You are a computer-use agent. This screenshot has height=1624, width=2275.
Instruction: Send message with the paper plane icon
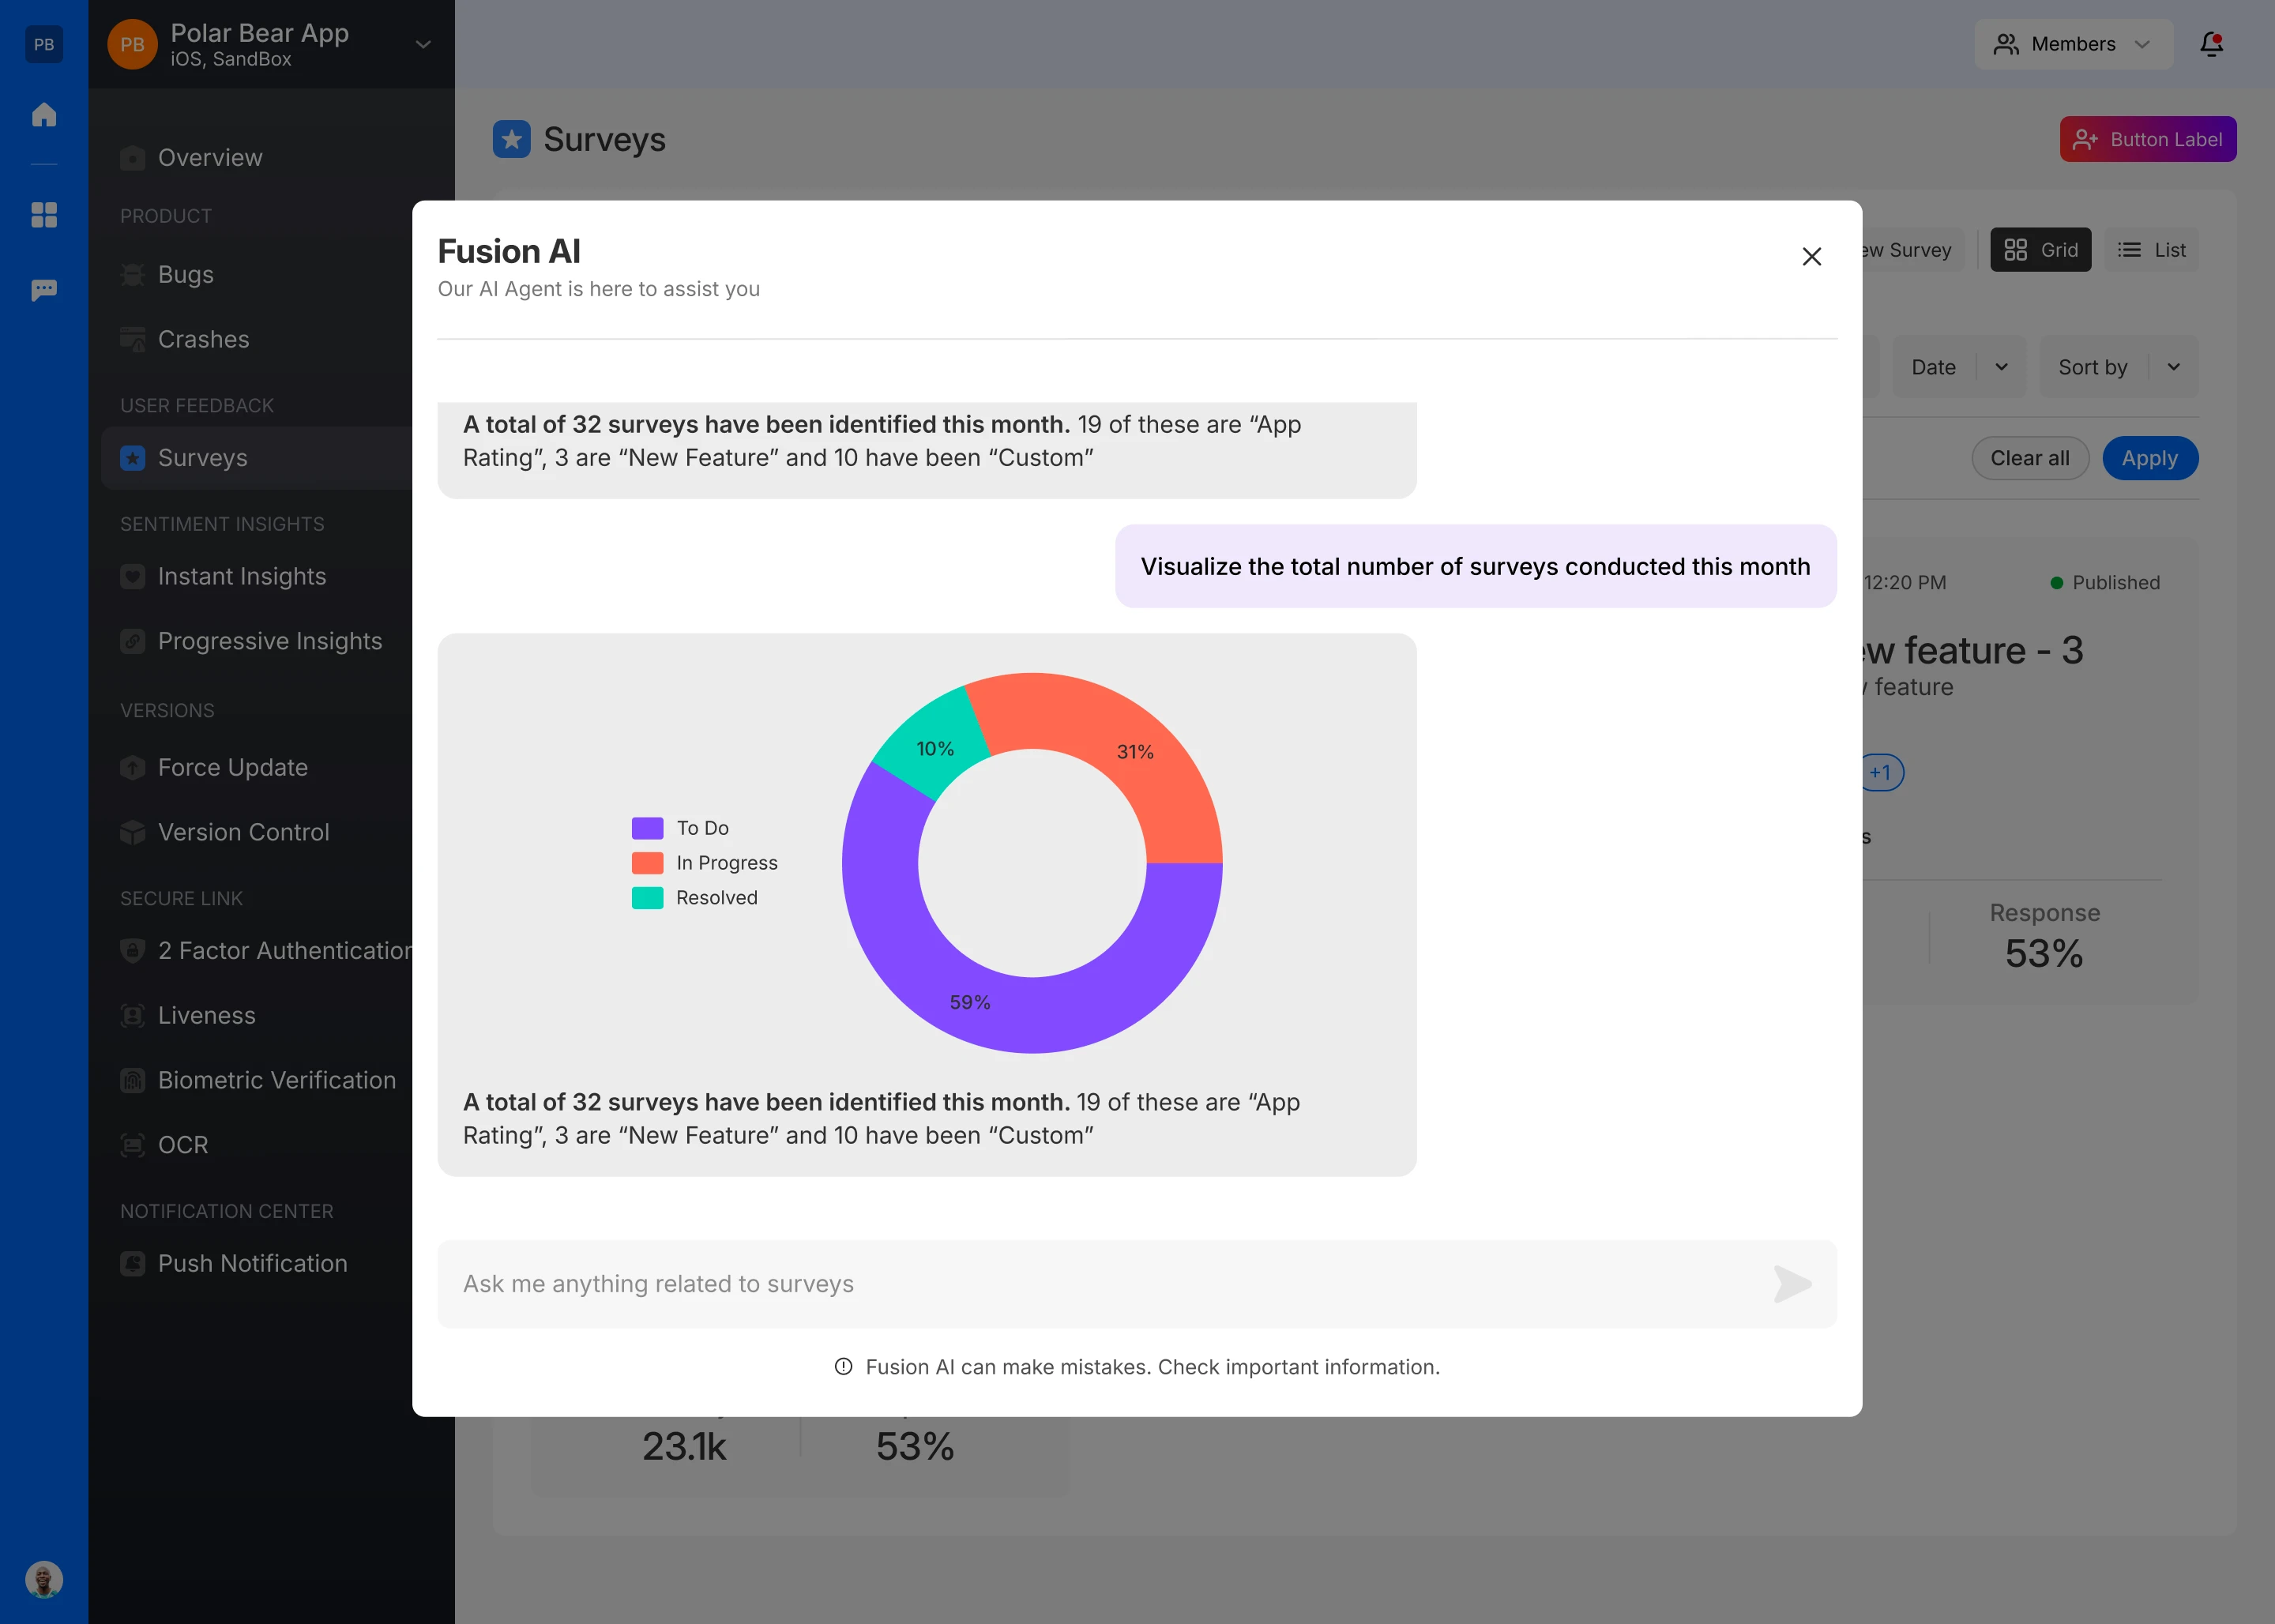1791,1284
